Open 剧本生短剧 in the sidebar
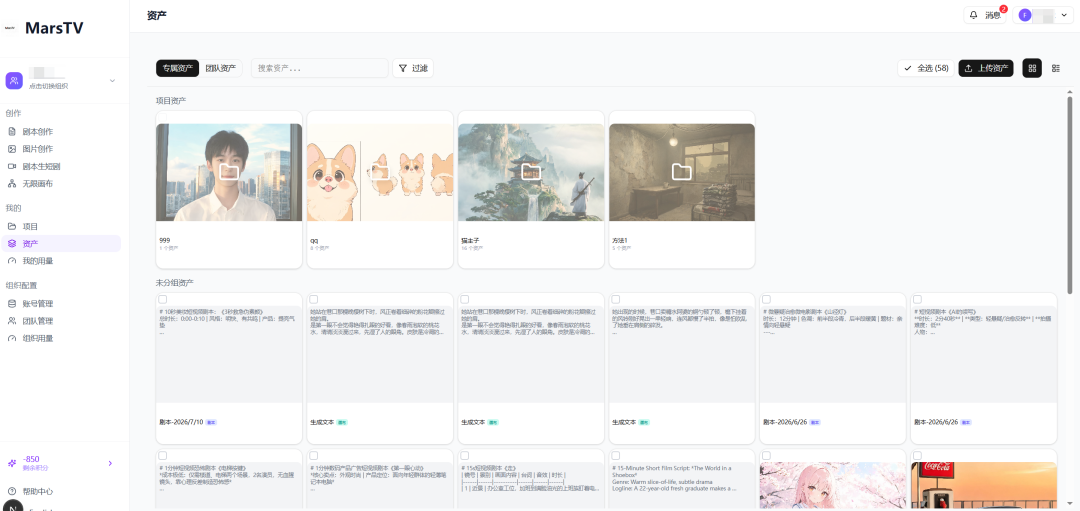Viewport: 1080px width, 511px height. [x=41, y=166]
